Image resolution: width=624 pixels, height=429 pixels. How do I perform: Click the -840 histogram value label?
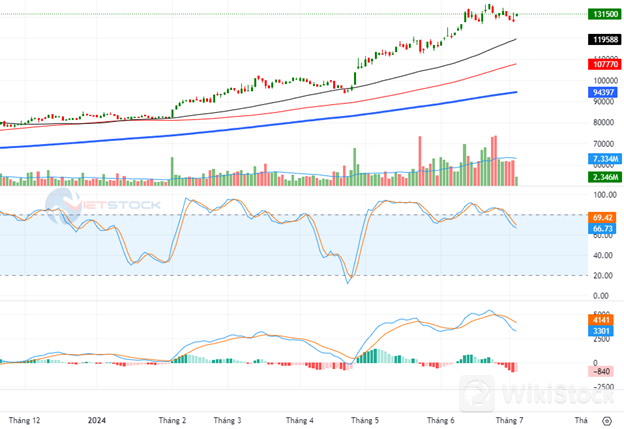601,368
